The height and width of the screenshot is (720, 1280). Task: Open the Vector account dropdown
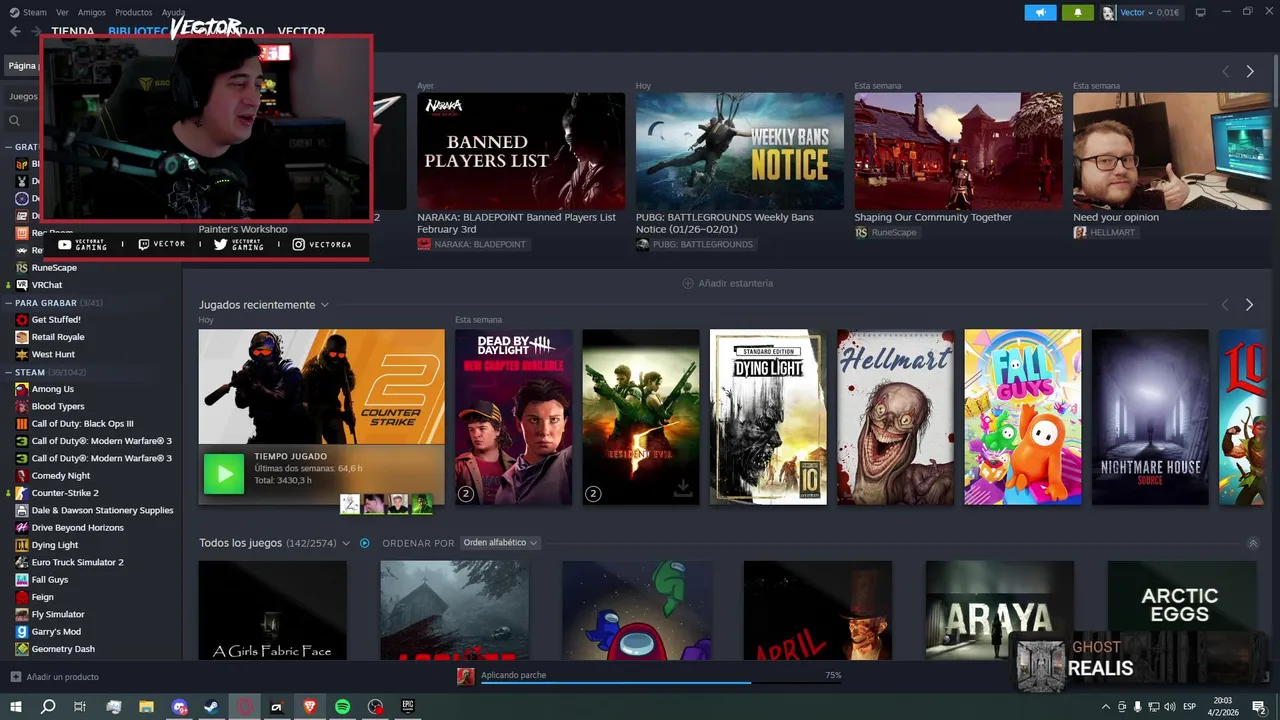(x=1141, y=13)
